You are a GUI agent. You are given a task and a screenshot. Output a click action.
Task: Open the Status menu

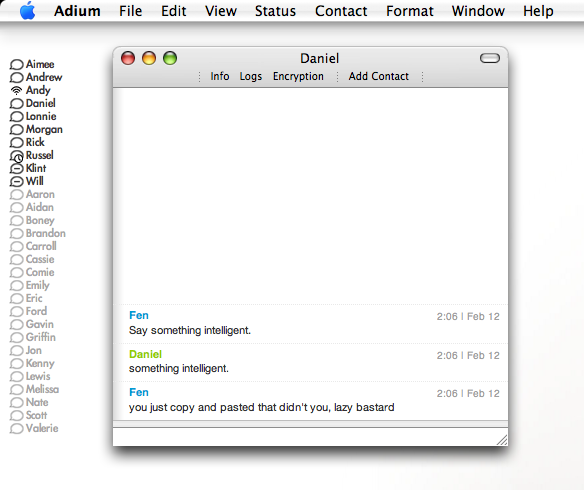pos(275,11)
